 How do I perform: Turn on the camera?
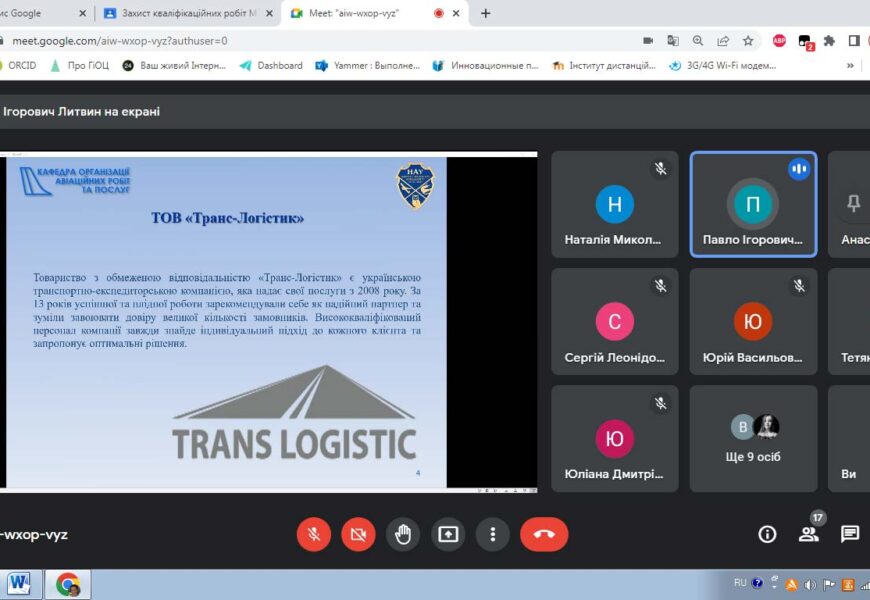(x=358, y=534)
